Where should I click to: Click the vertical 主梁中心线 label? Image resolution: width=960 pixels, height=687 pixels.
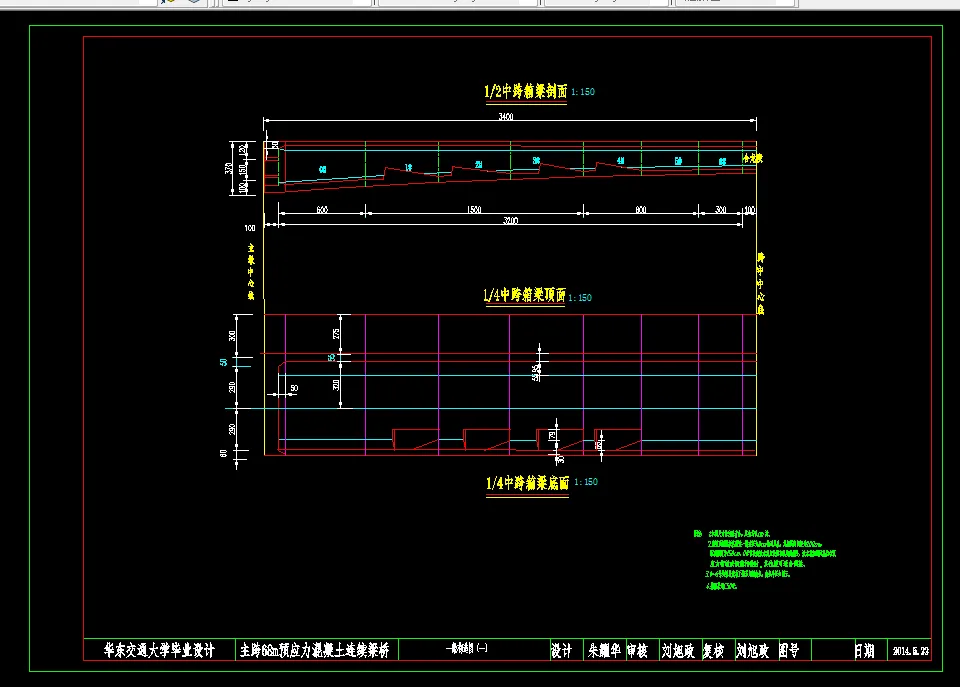pyautogui.click(x=250, y=271)
